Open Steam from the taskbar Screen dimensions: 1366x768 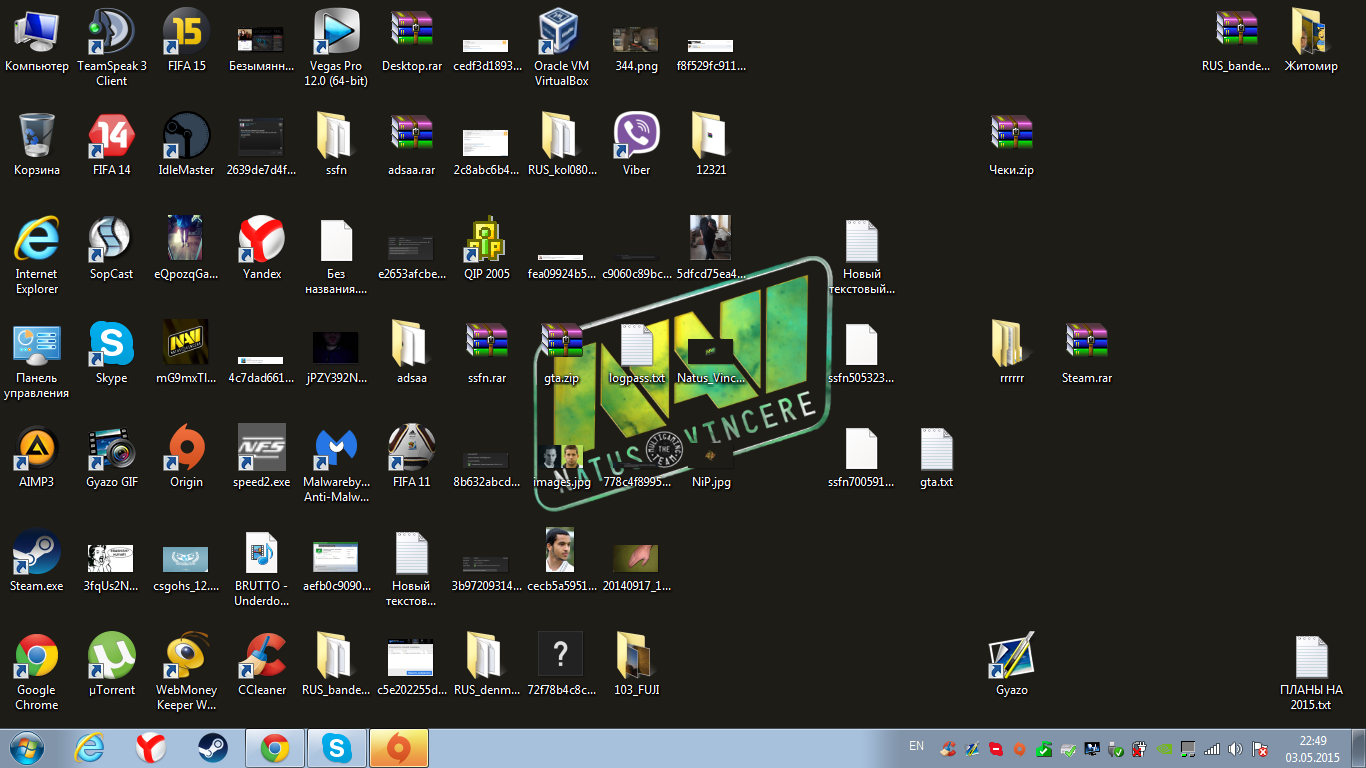click(212, 747)
